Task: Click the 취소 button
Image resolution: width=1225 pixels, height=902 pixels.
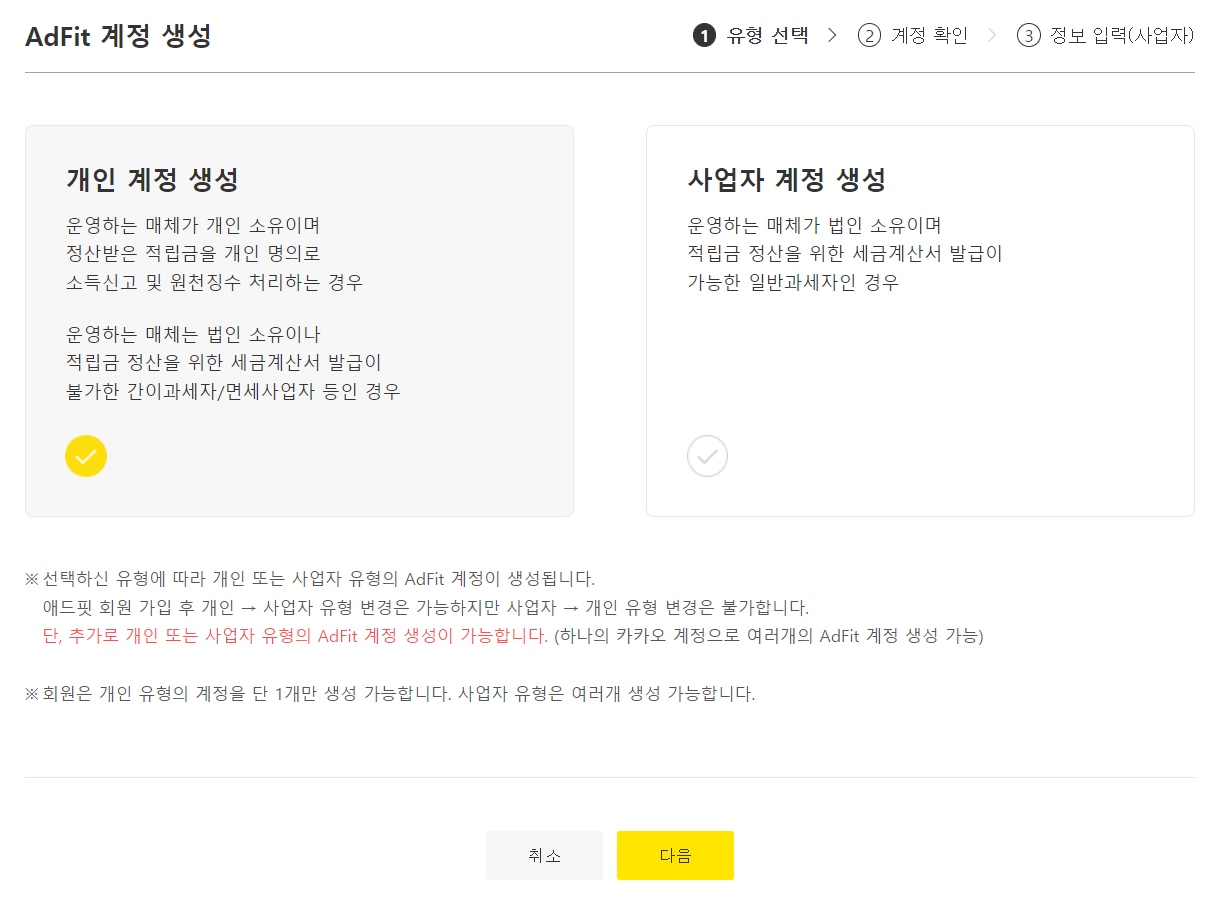Action: tap(544, 856)
